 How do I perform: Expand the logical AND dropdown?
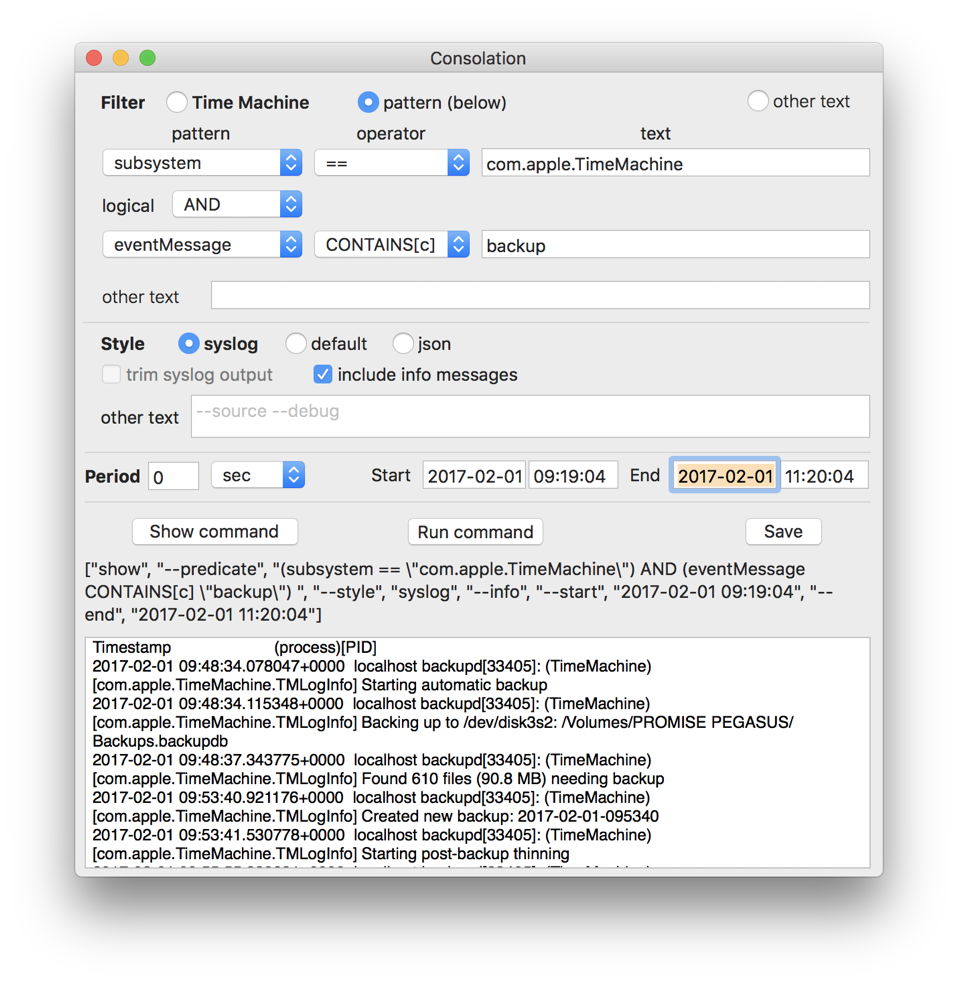coord(236,204)
